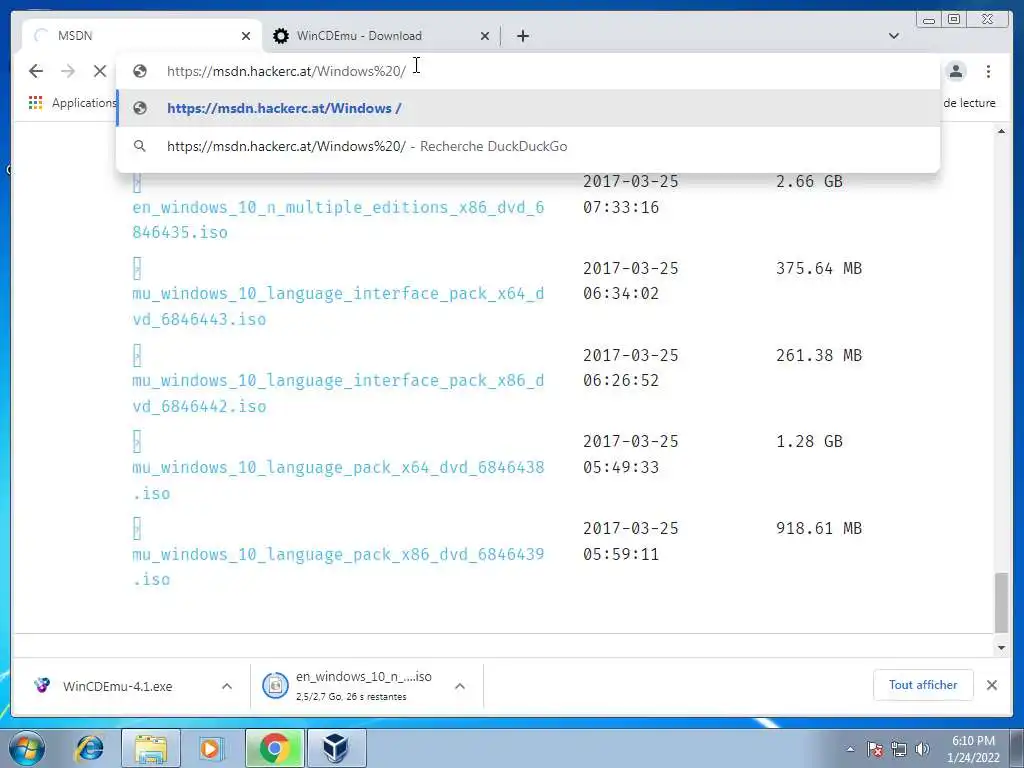Open the tab search dropdown chevron
Screen dimensions: 1024x768
(893, 36)
